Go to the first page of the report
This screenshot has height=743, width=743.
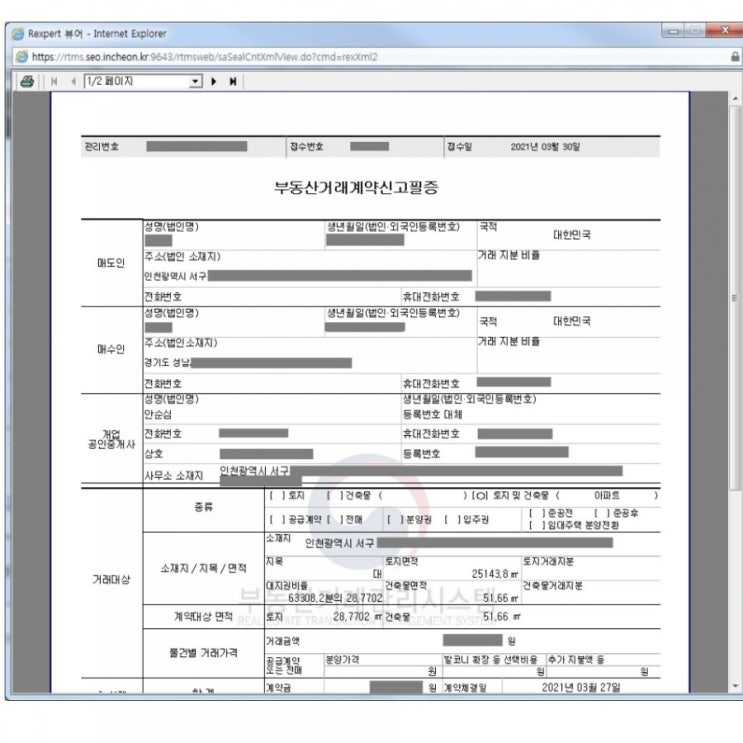point(54,82)
